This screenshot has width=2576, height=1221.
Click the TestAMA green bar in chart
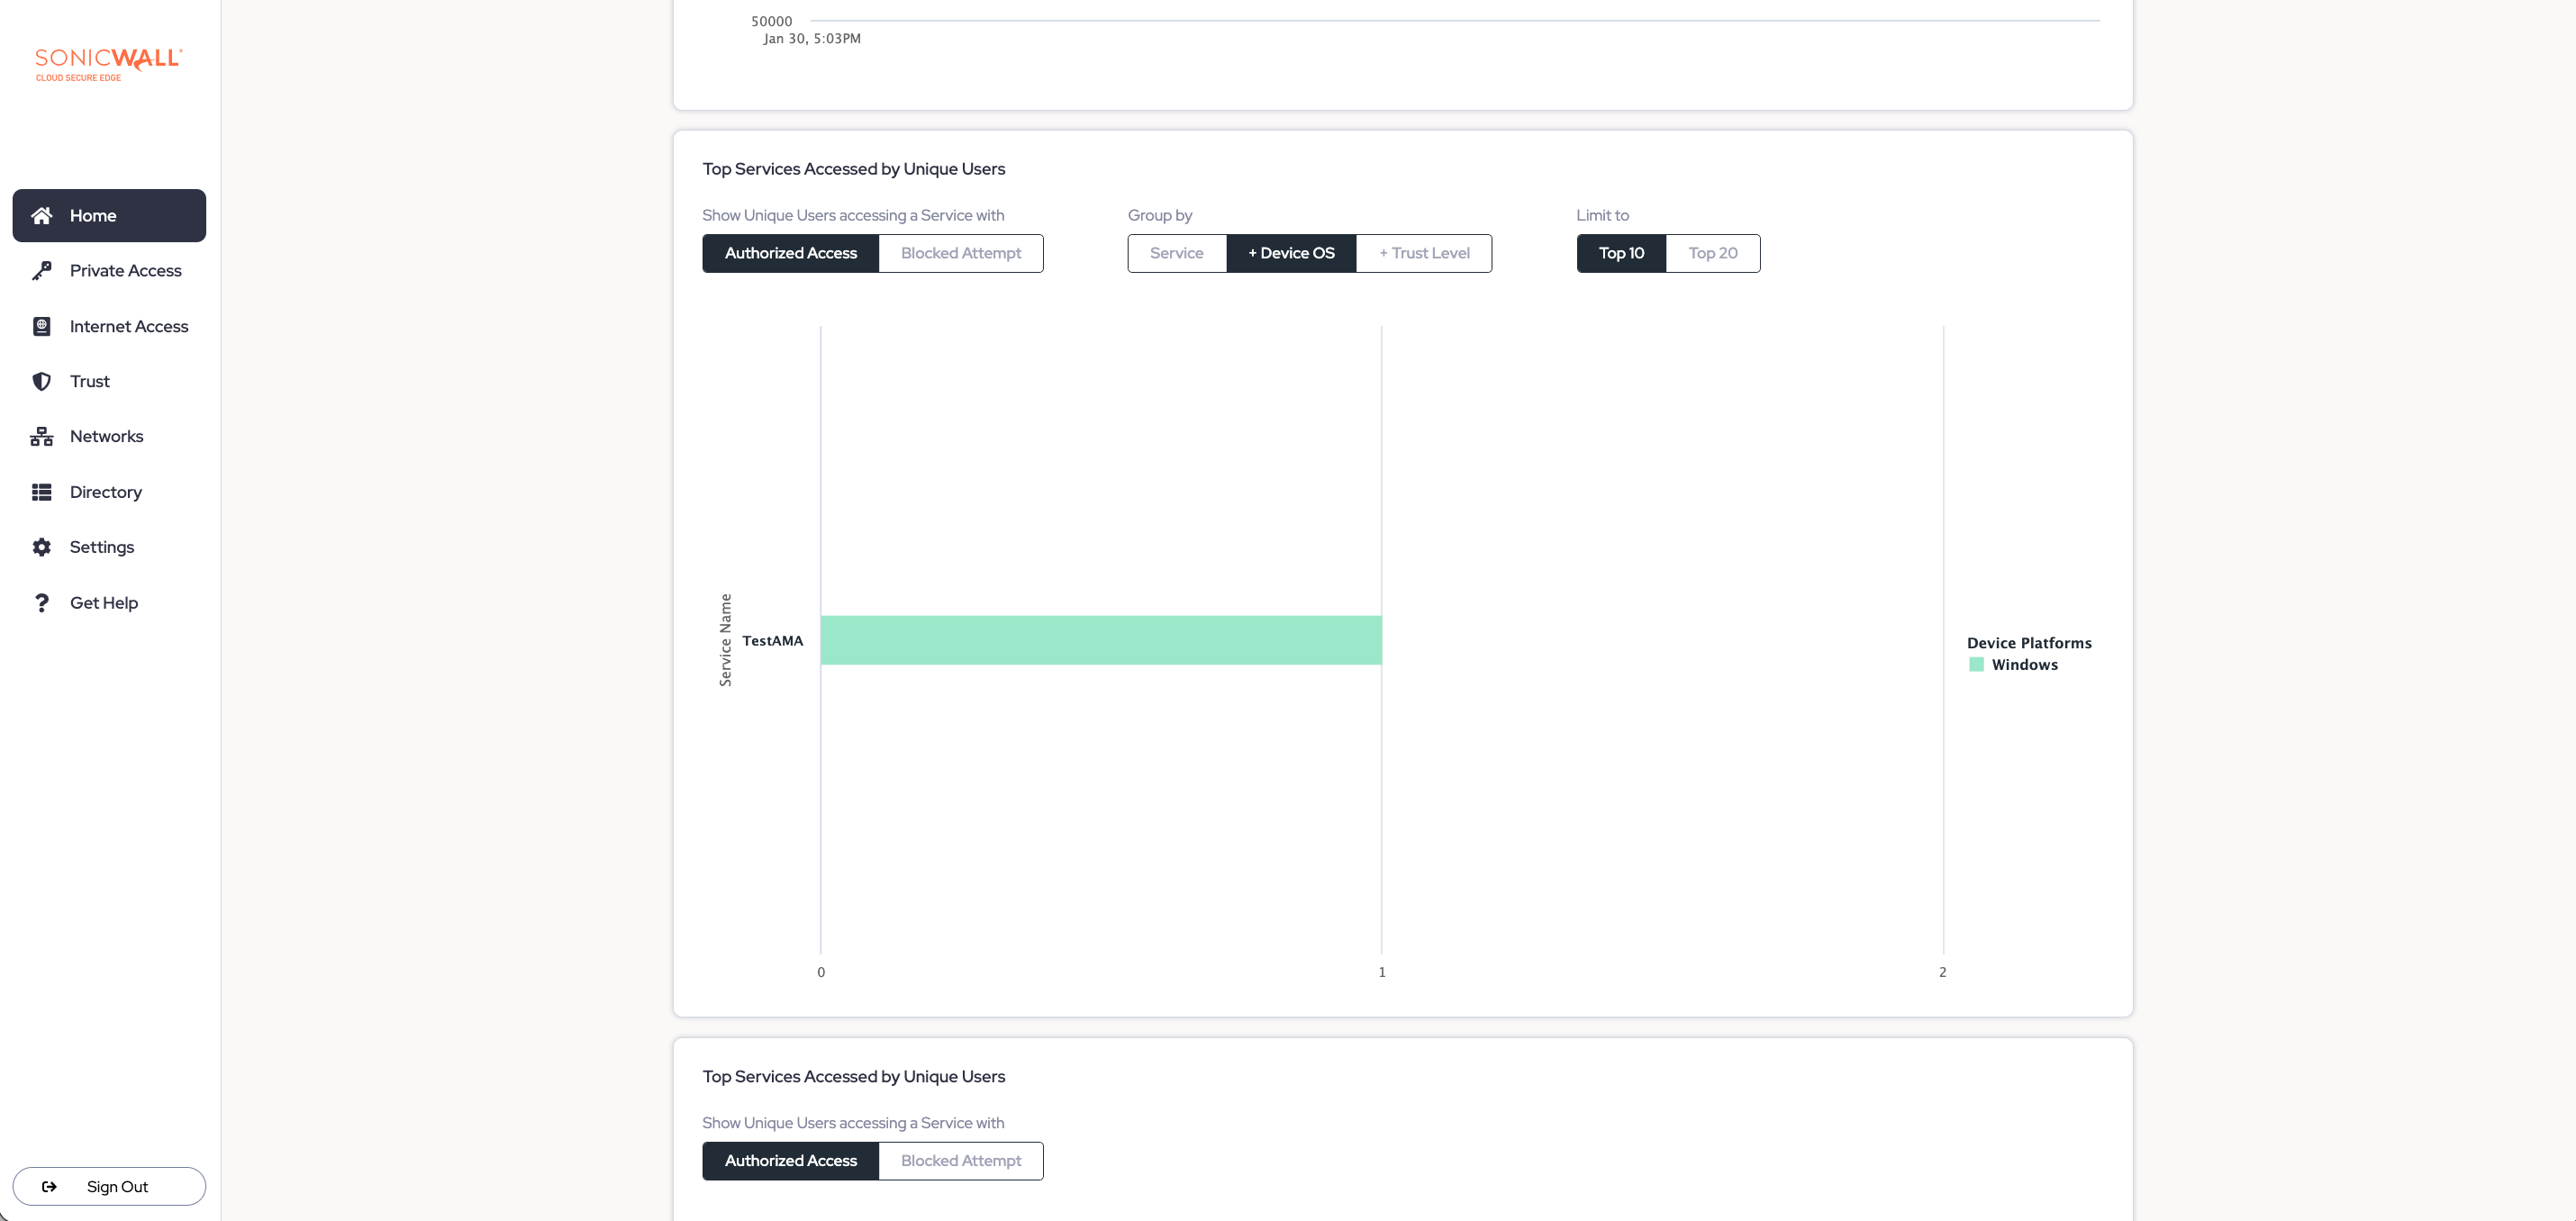pyautogui.click(x=1100, y=640)
